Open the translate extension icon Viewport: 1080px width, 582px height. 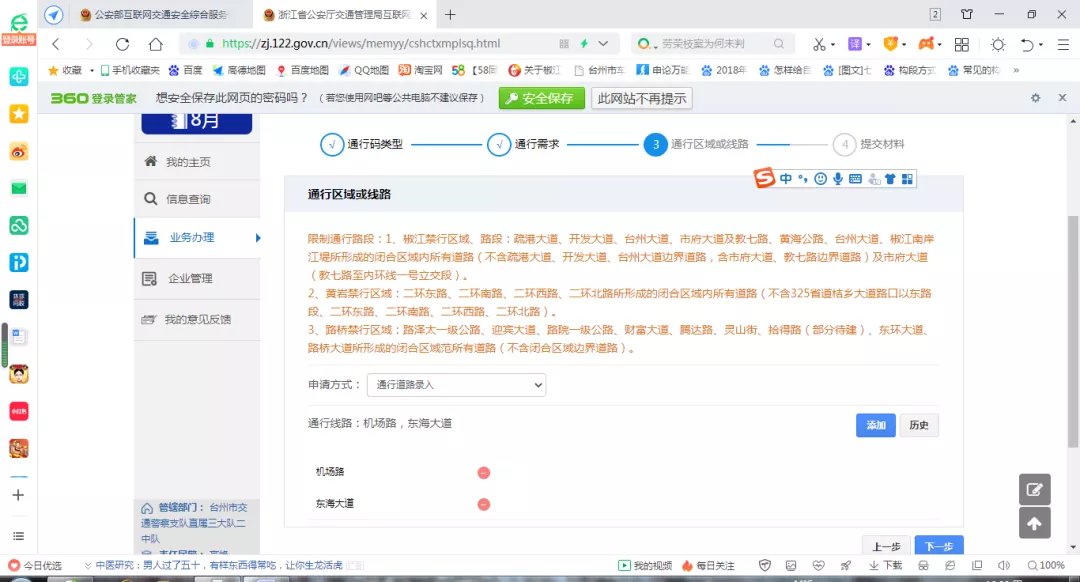tap(855, 44)
